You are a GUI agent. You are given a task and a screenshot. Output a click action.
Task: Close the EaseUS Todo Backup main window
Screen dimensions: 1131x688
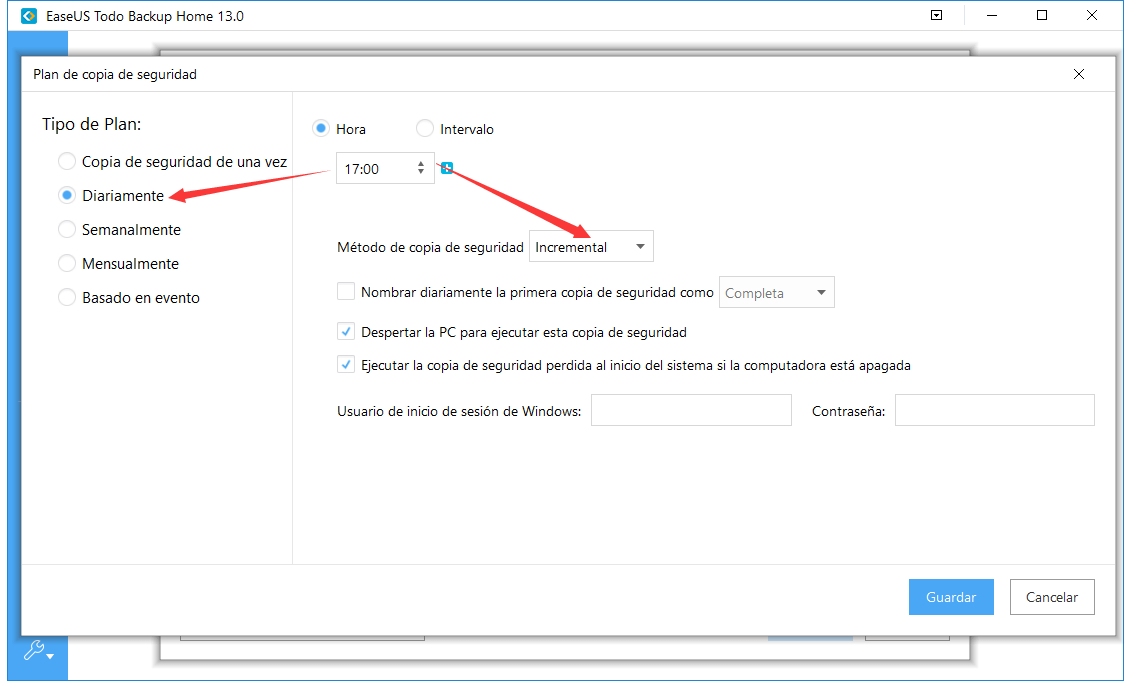[1091, 15]
